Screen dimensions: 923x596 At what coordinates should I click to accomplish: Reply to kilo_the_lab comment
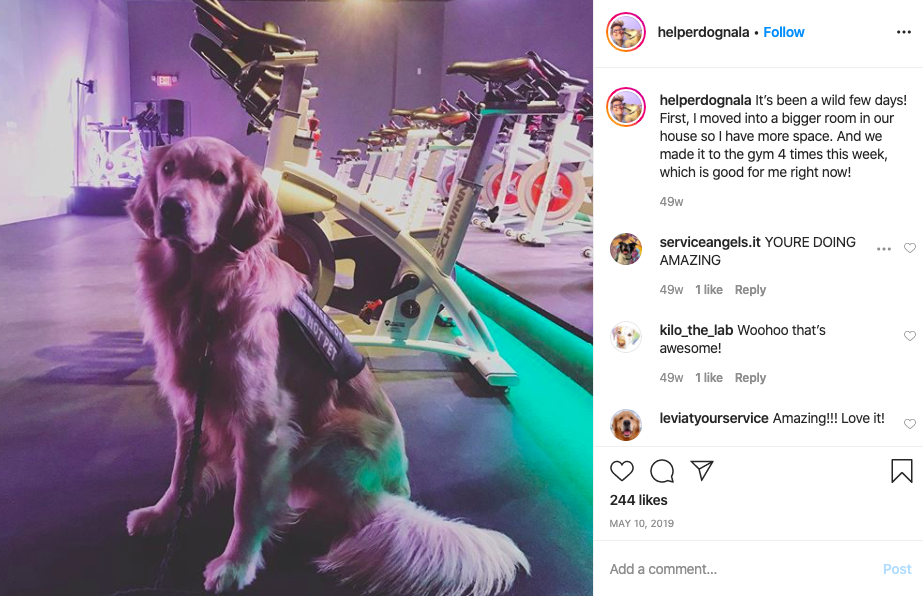pos(750,378)
